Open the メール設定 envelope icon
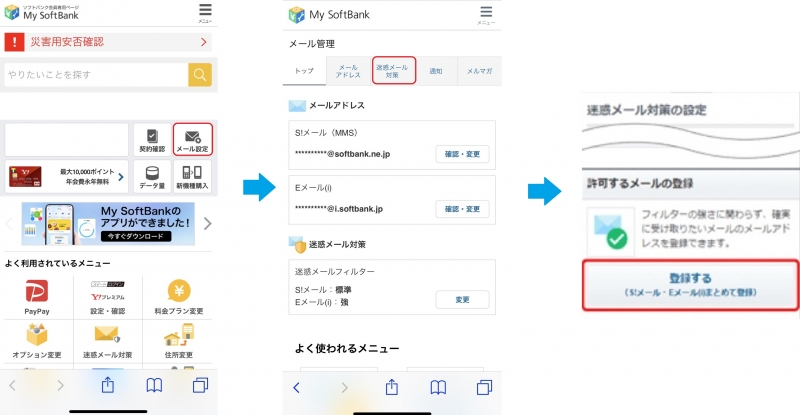Image resolution: width=800 pixels, height=415 pixels. [192, 139]
